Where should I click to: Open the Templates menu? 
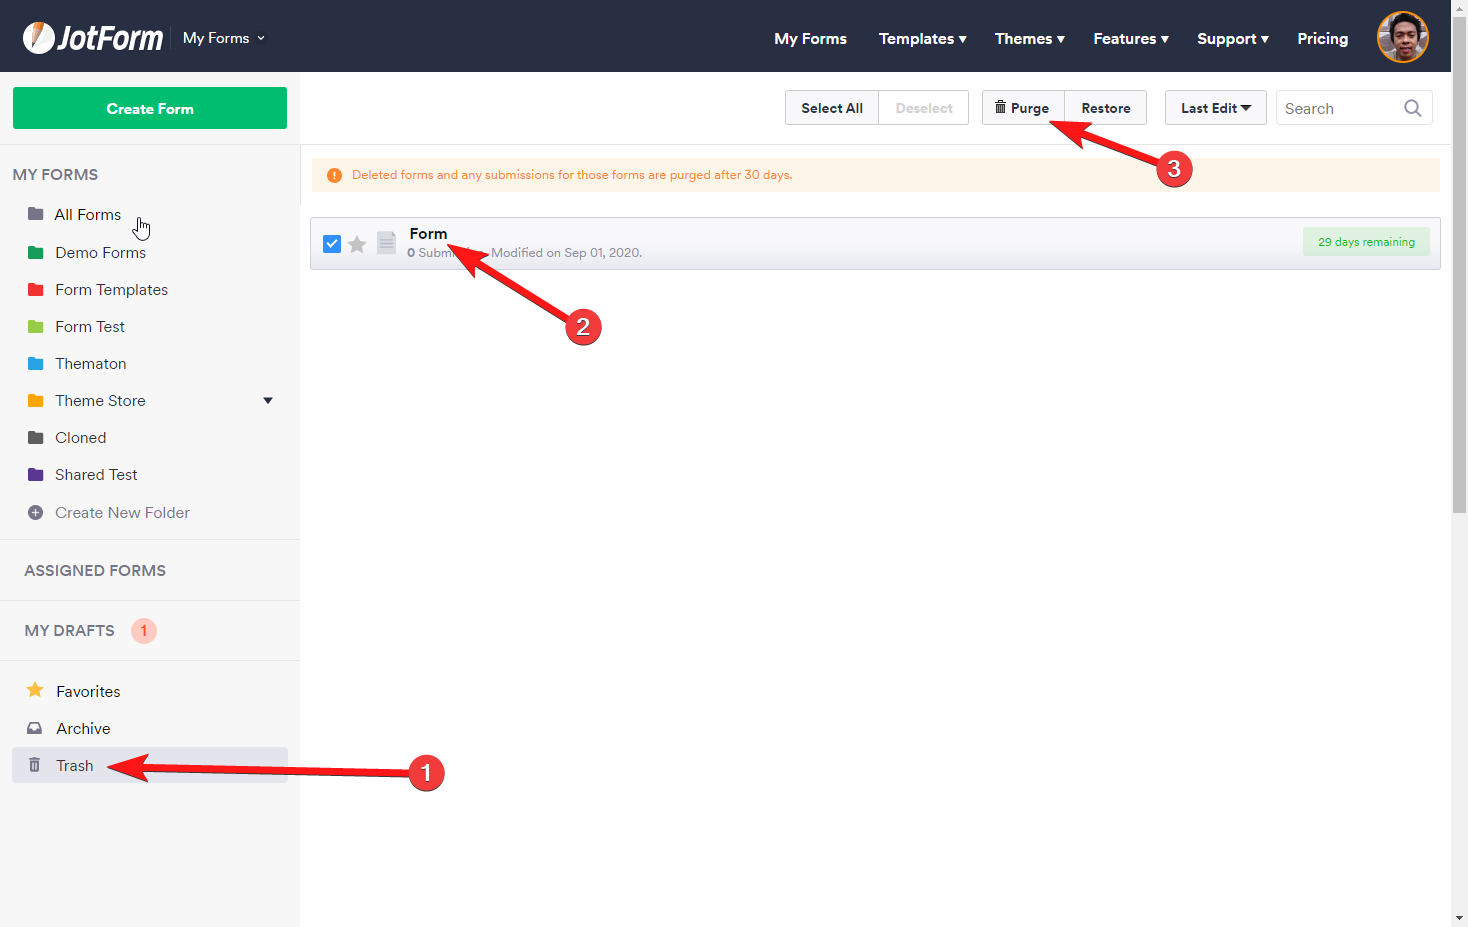tap(922, 39)
